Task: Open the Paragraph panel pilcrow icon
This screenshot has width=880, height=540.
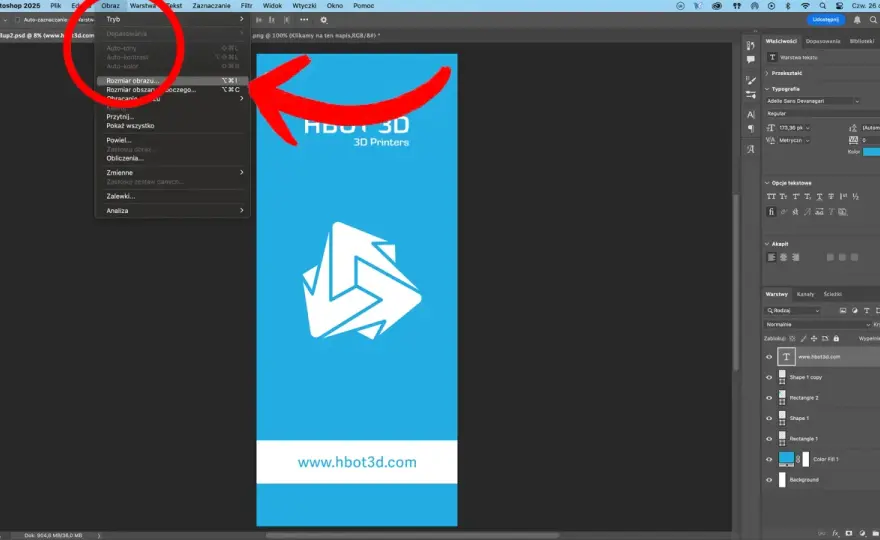Action: click(x=751, y=129)
